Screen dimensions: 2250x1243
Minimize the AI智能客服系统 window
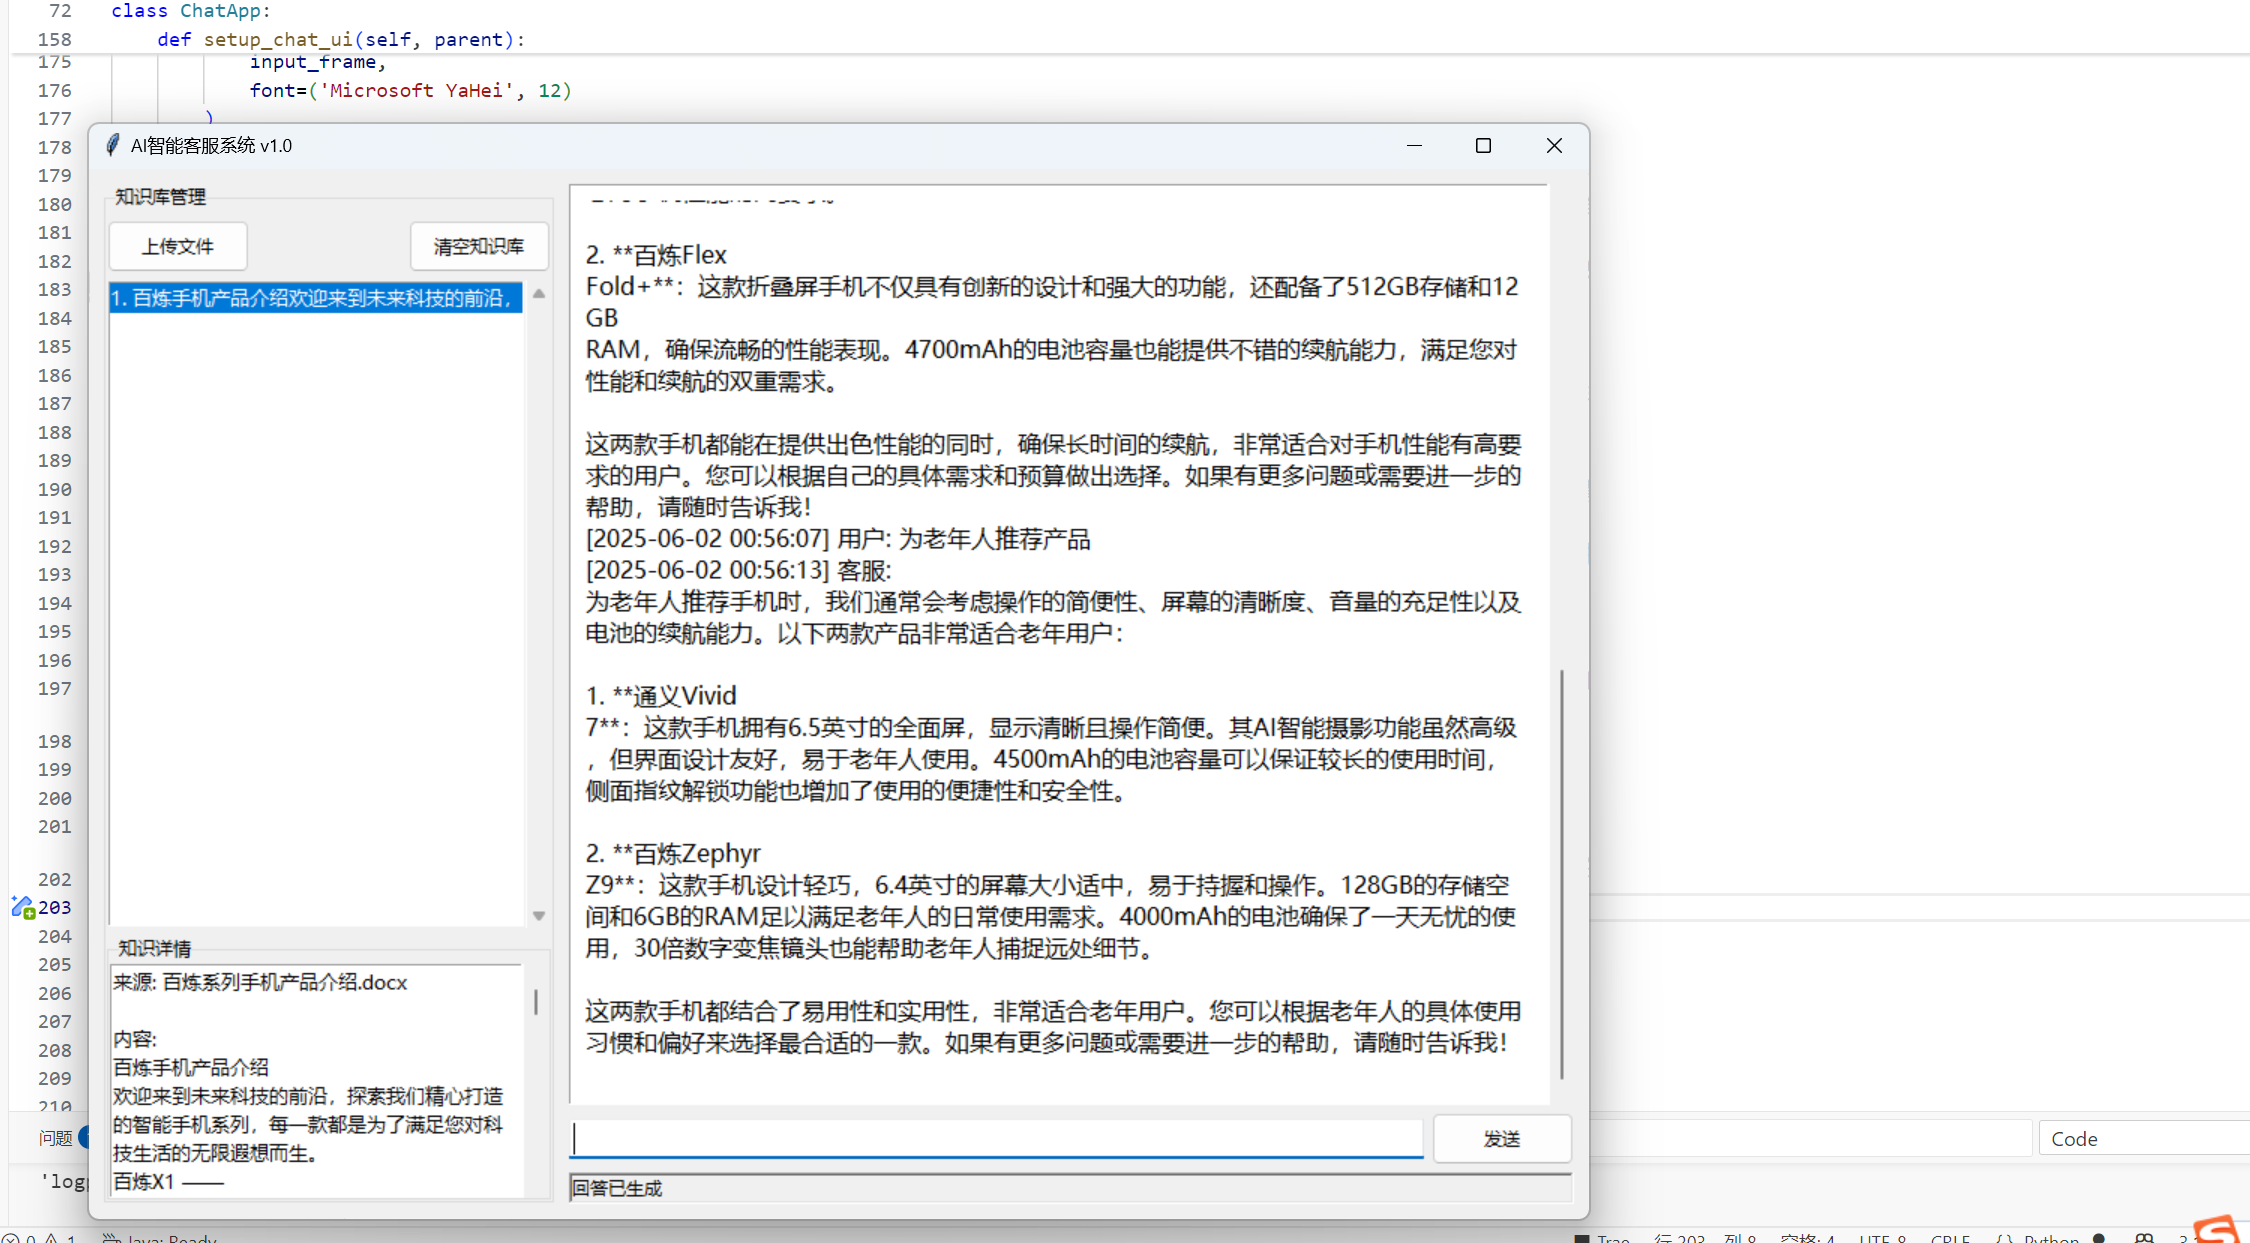(1414, 146)
